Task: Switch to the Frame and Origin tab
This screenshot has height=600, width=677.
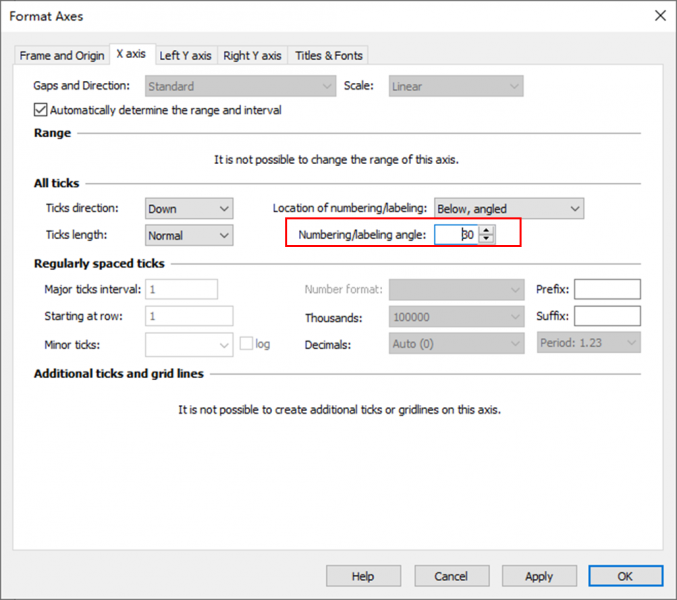Action: tap(62, 56)
